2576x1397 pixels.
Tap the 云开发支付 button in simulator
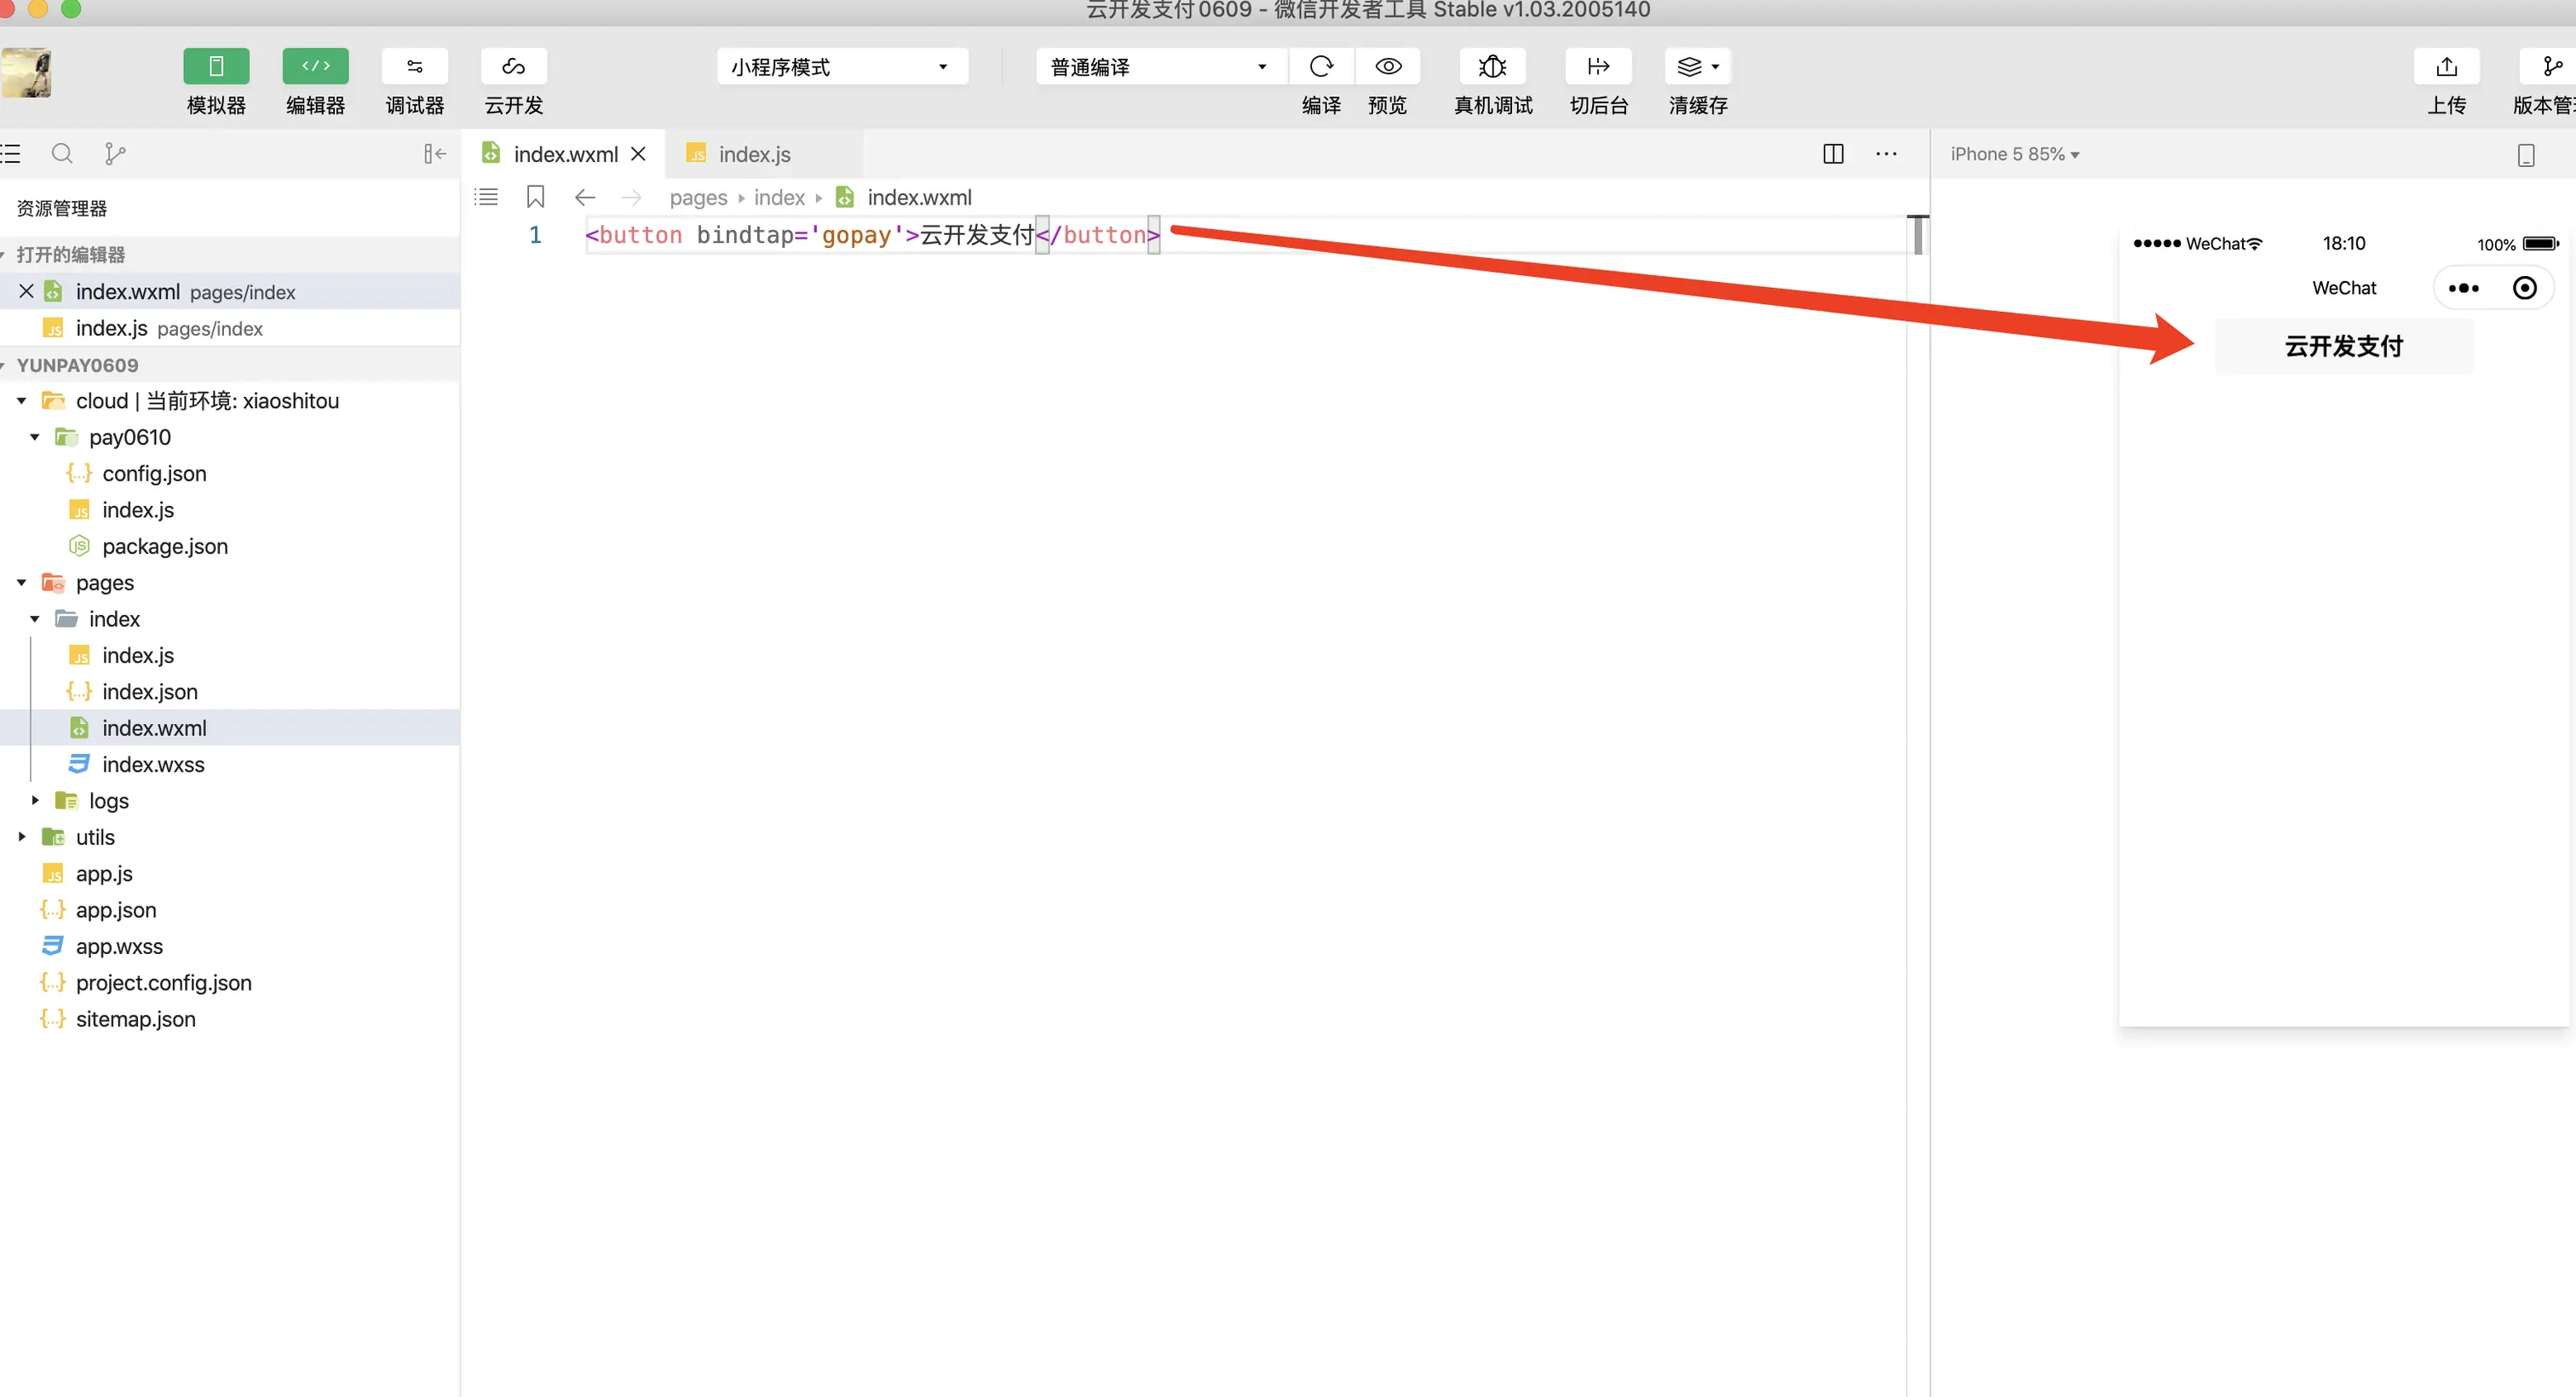[2343, 347]
